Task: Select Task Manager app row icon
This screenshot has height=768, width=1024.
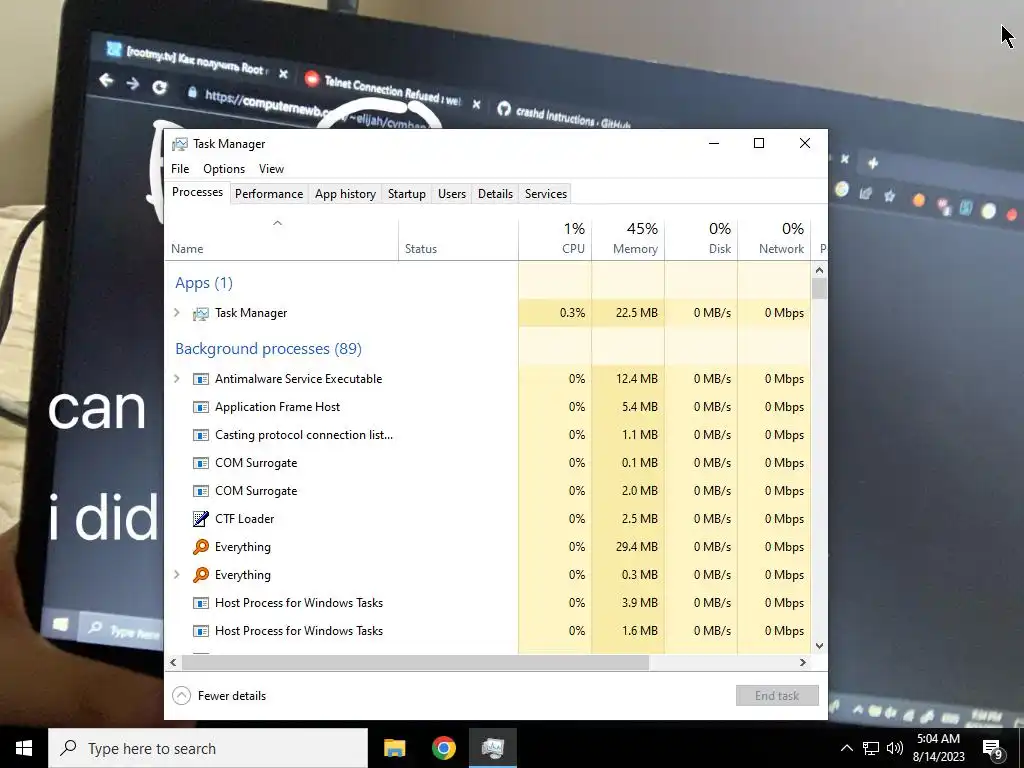Action: [200, 313]
